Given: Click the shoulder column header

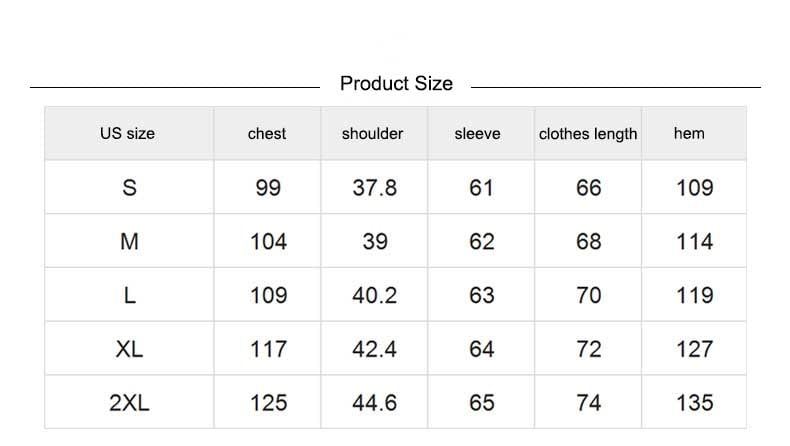Looking at the screenshot, I should pyautogui.click(x=372, y=133).
